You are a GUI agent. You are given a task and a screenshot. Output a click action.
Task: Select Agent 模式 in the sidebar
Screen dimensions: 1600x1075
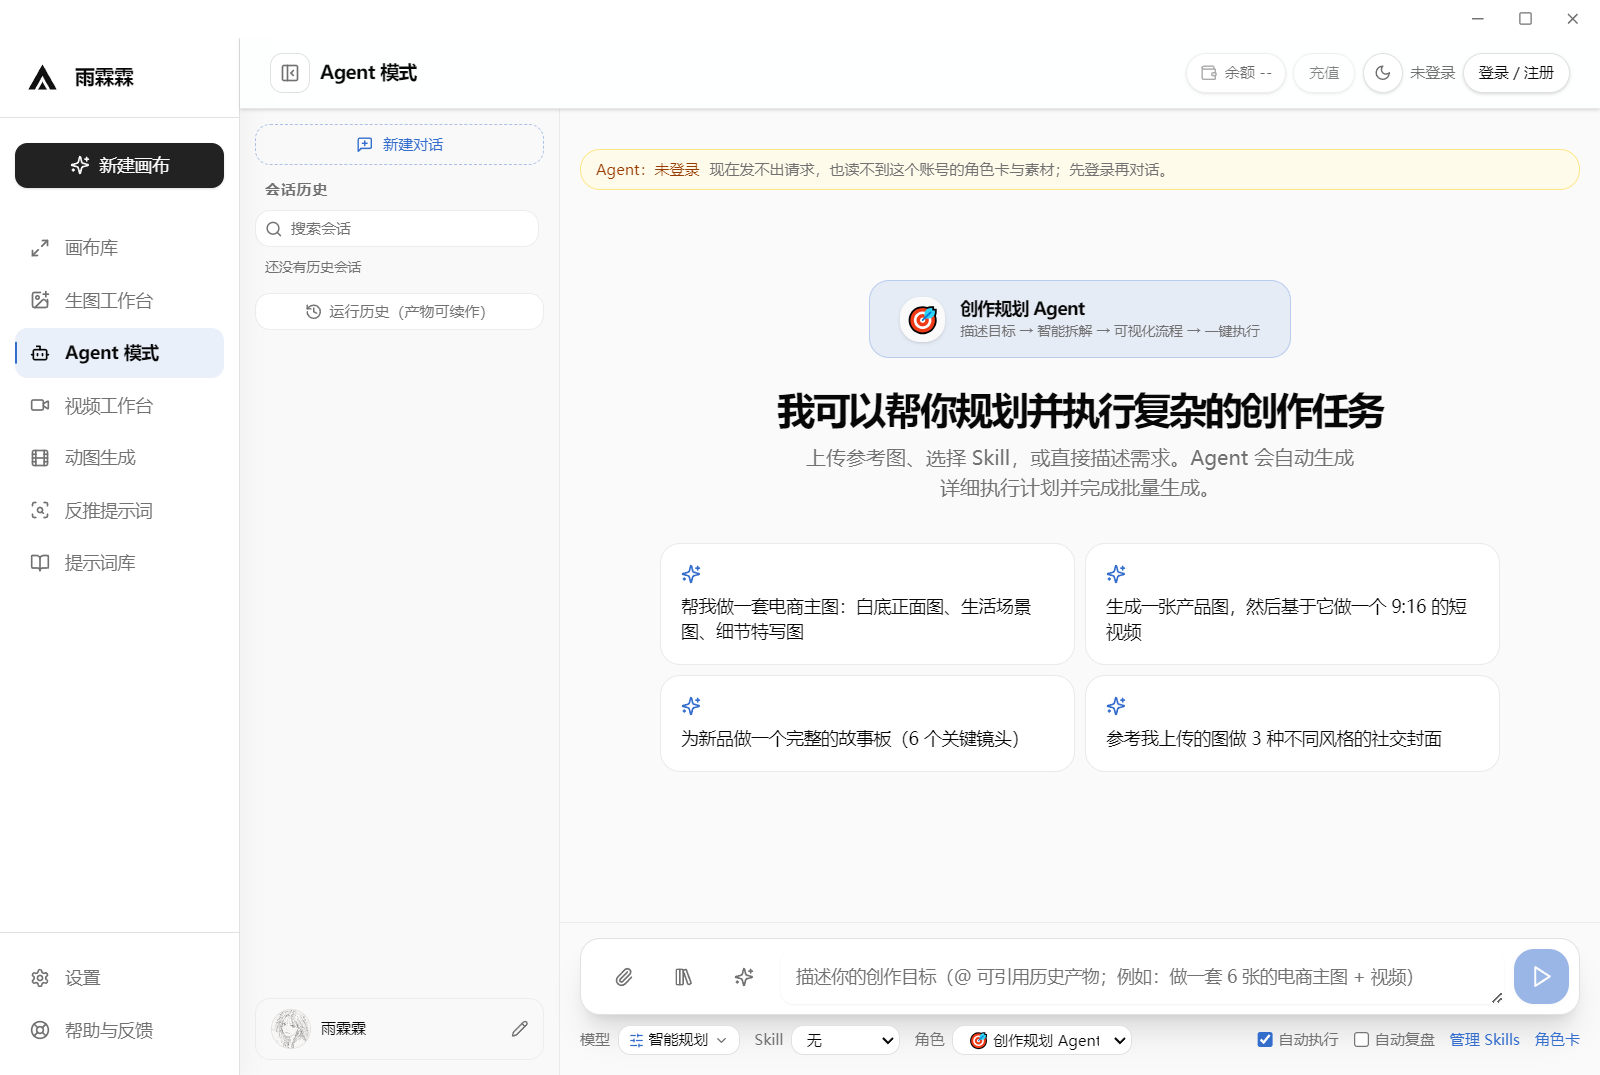(x=119, y=353)
